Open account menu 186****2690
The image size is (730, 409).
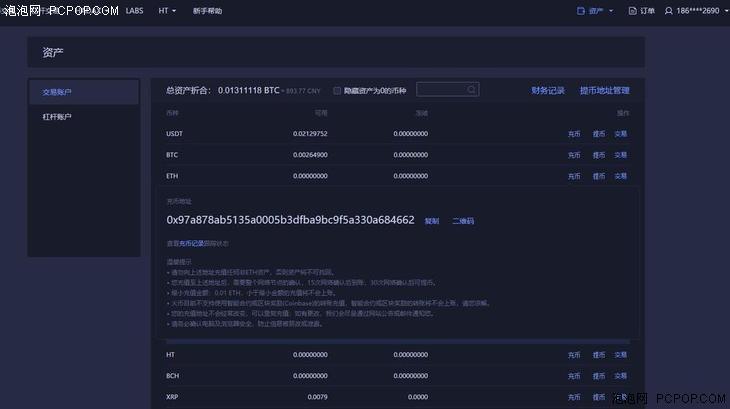(698, 11)
